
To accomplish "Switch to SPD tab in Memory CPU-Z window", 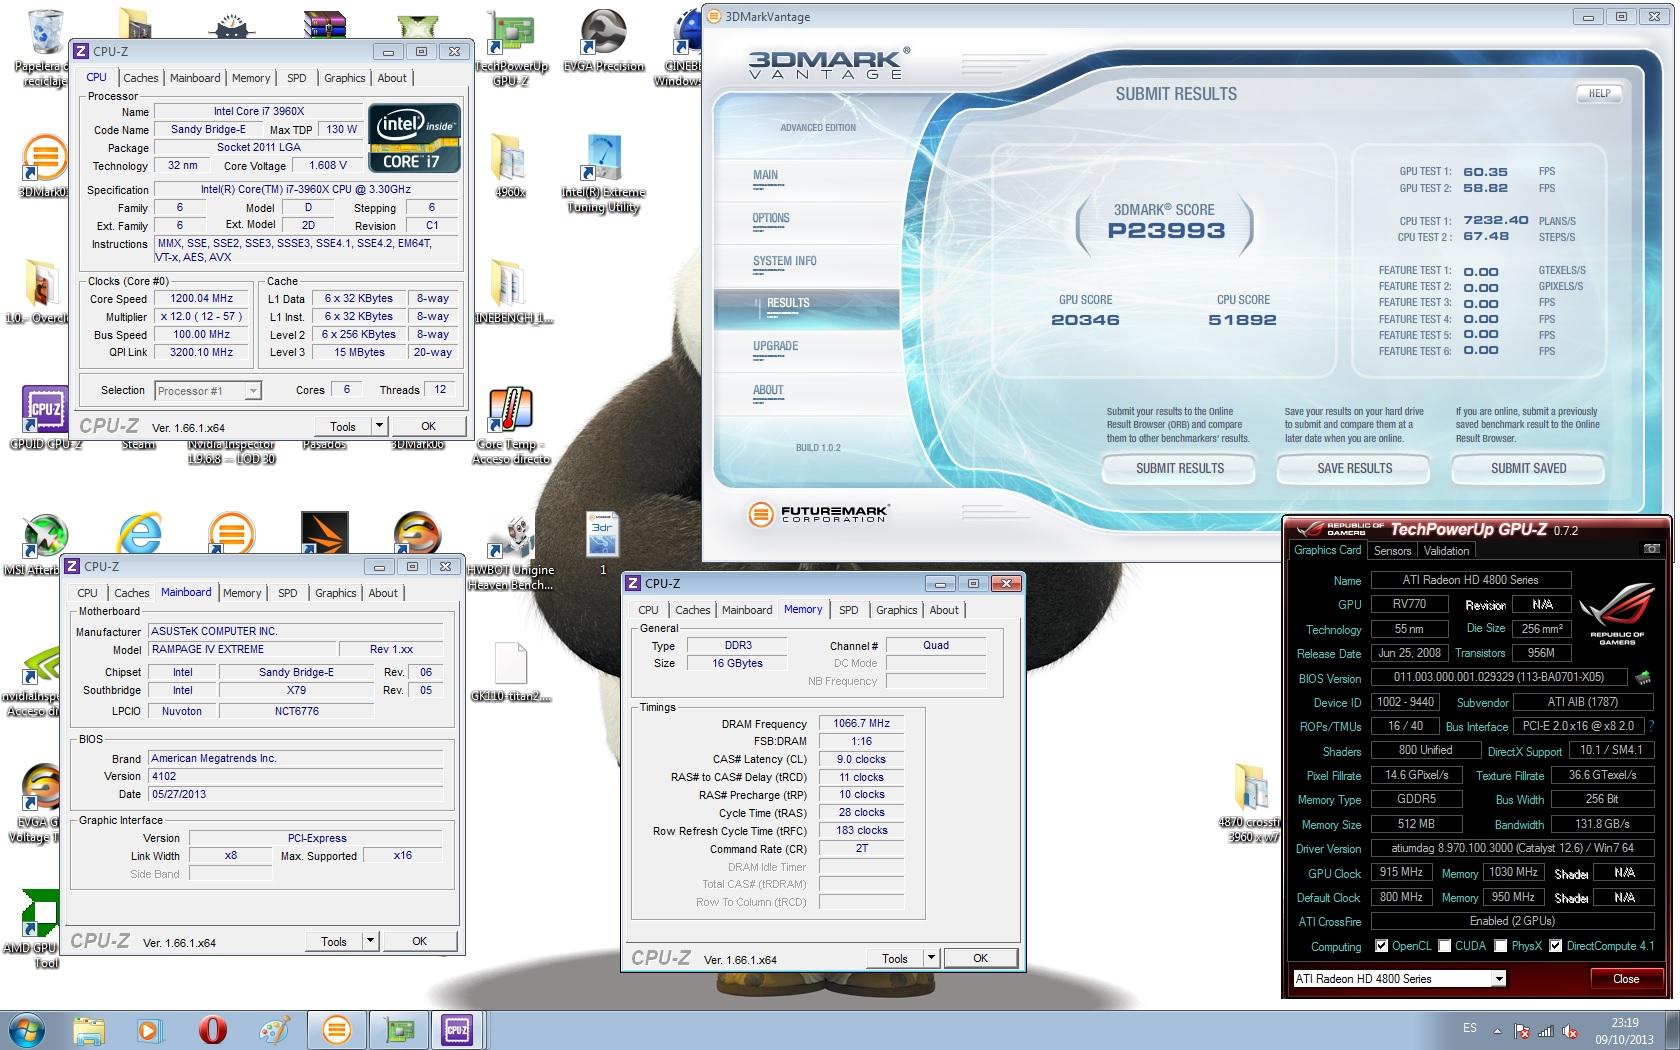I will point(848,610).
